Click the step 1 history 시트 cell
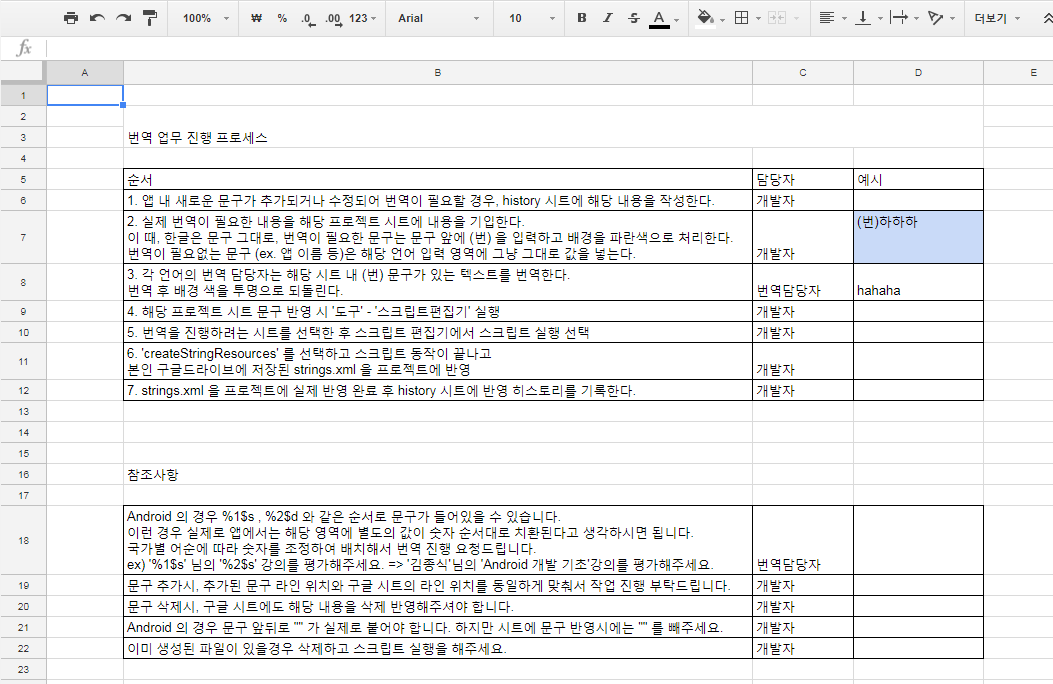 click(x=438, y=200)
